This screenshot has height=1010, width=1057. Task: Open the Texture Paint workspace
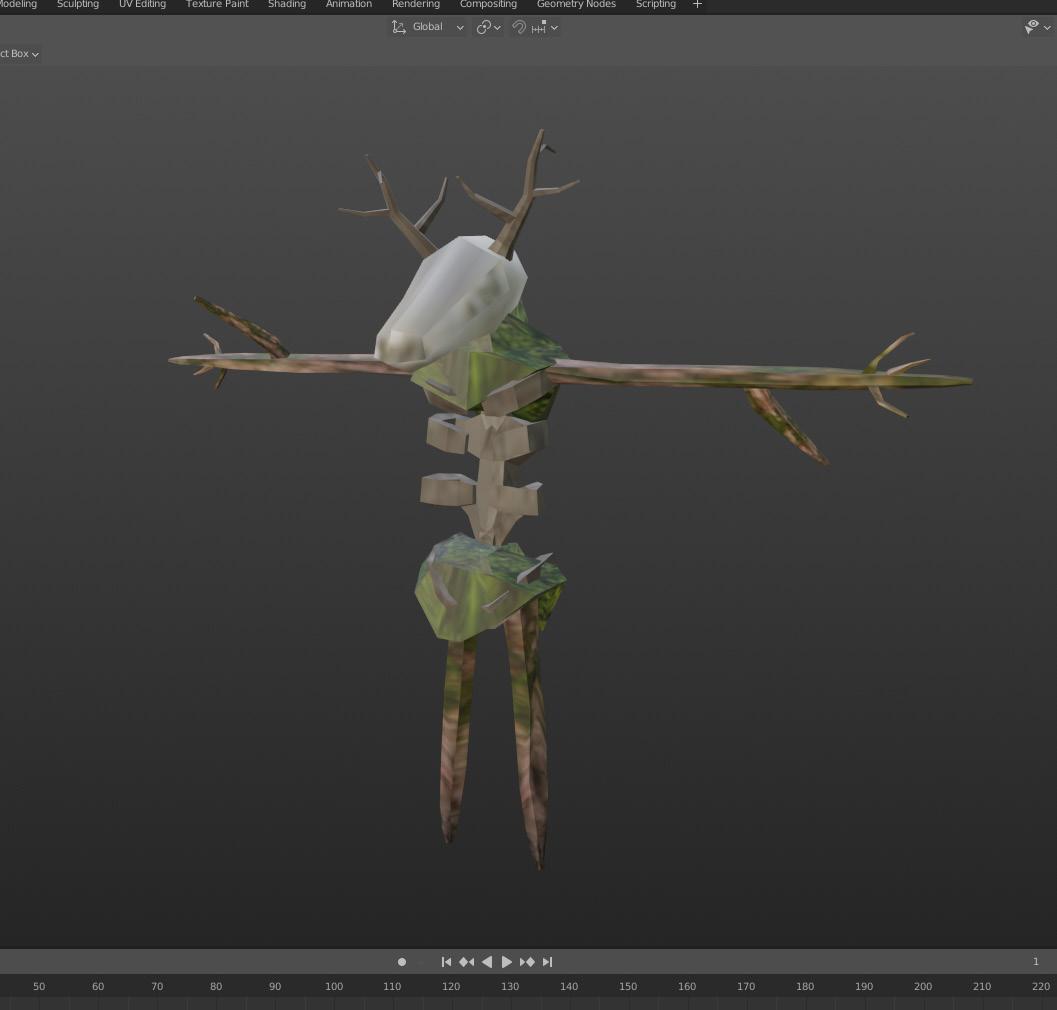(217, 5)
